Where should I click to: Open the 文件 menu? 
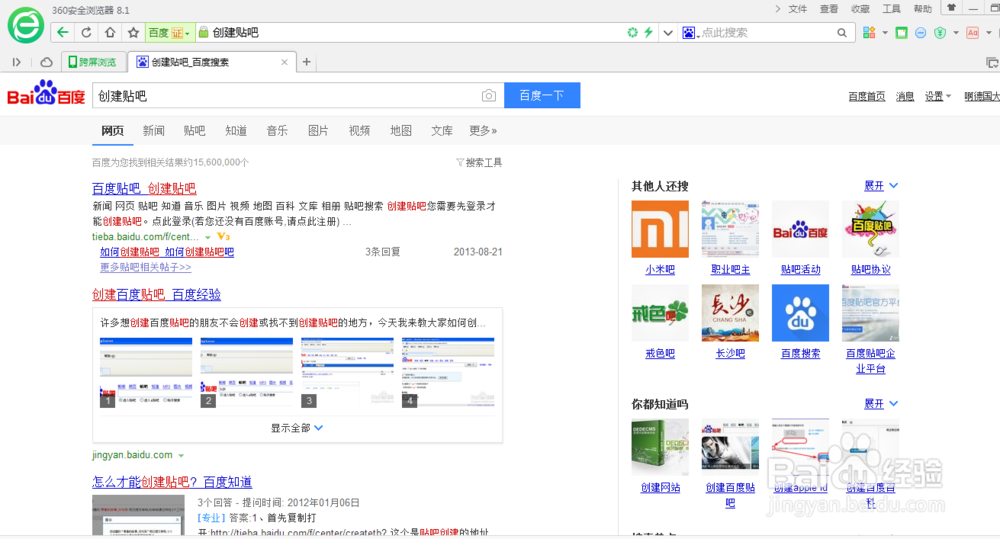point(797,9)
